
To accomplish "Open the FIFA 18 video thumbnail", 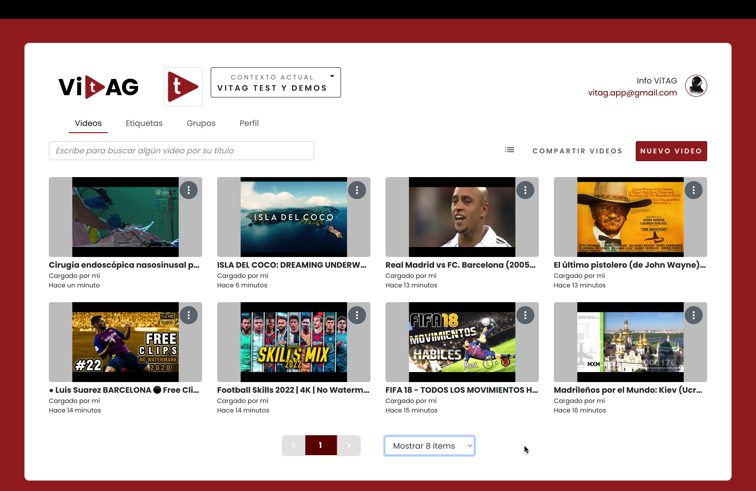I will coord(462,342).
